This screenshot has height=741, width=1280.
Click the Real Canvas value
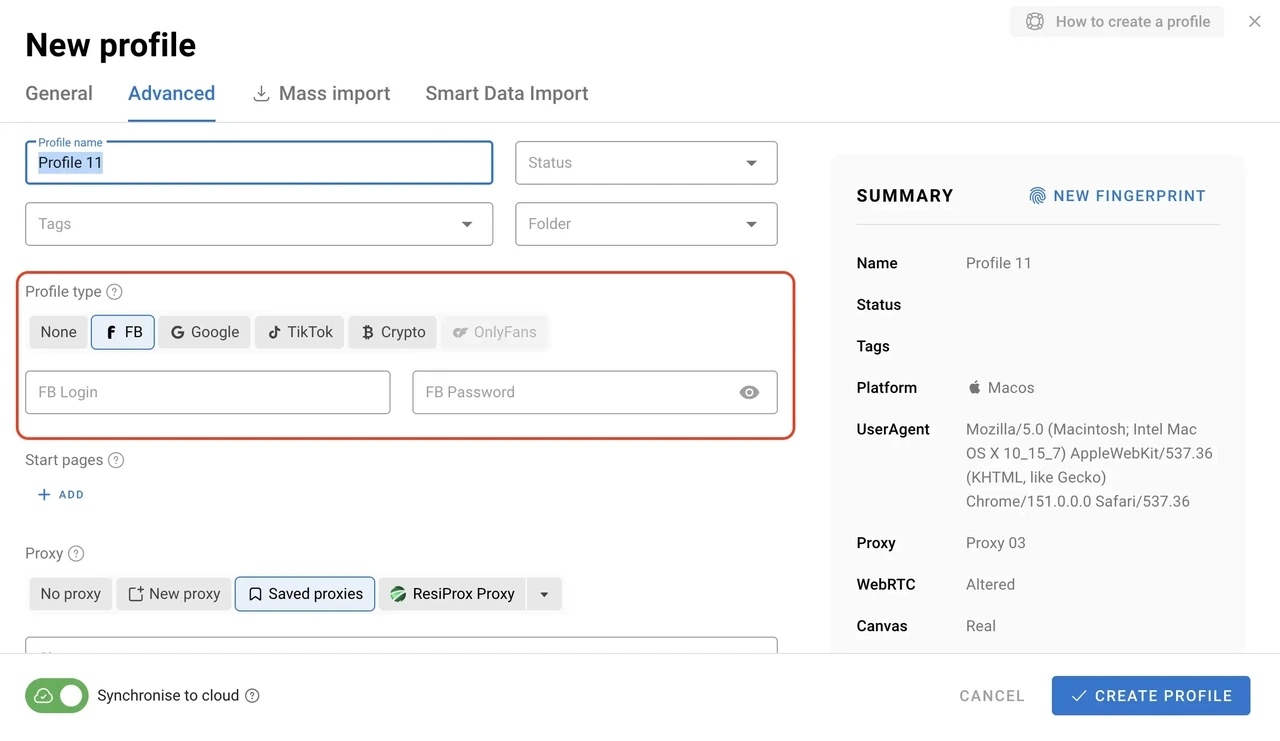[x=981, y=626]
